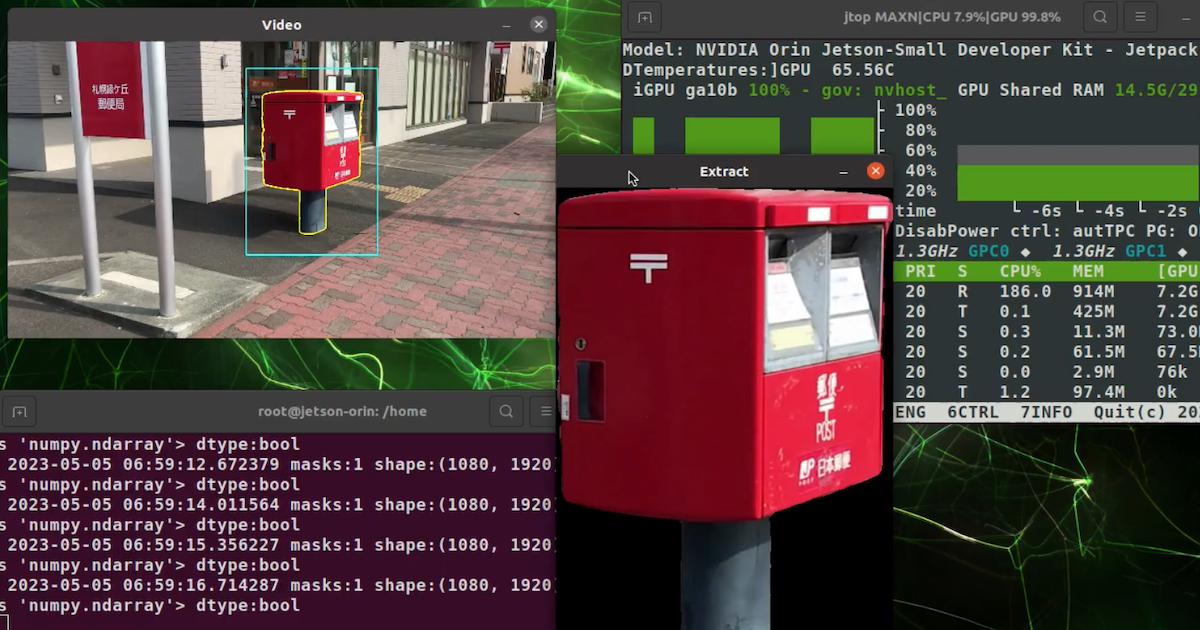Screen dimensions: 1200x630
Task: Click the GPC1 frequency label
Action: coord(1145,251)
